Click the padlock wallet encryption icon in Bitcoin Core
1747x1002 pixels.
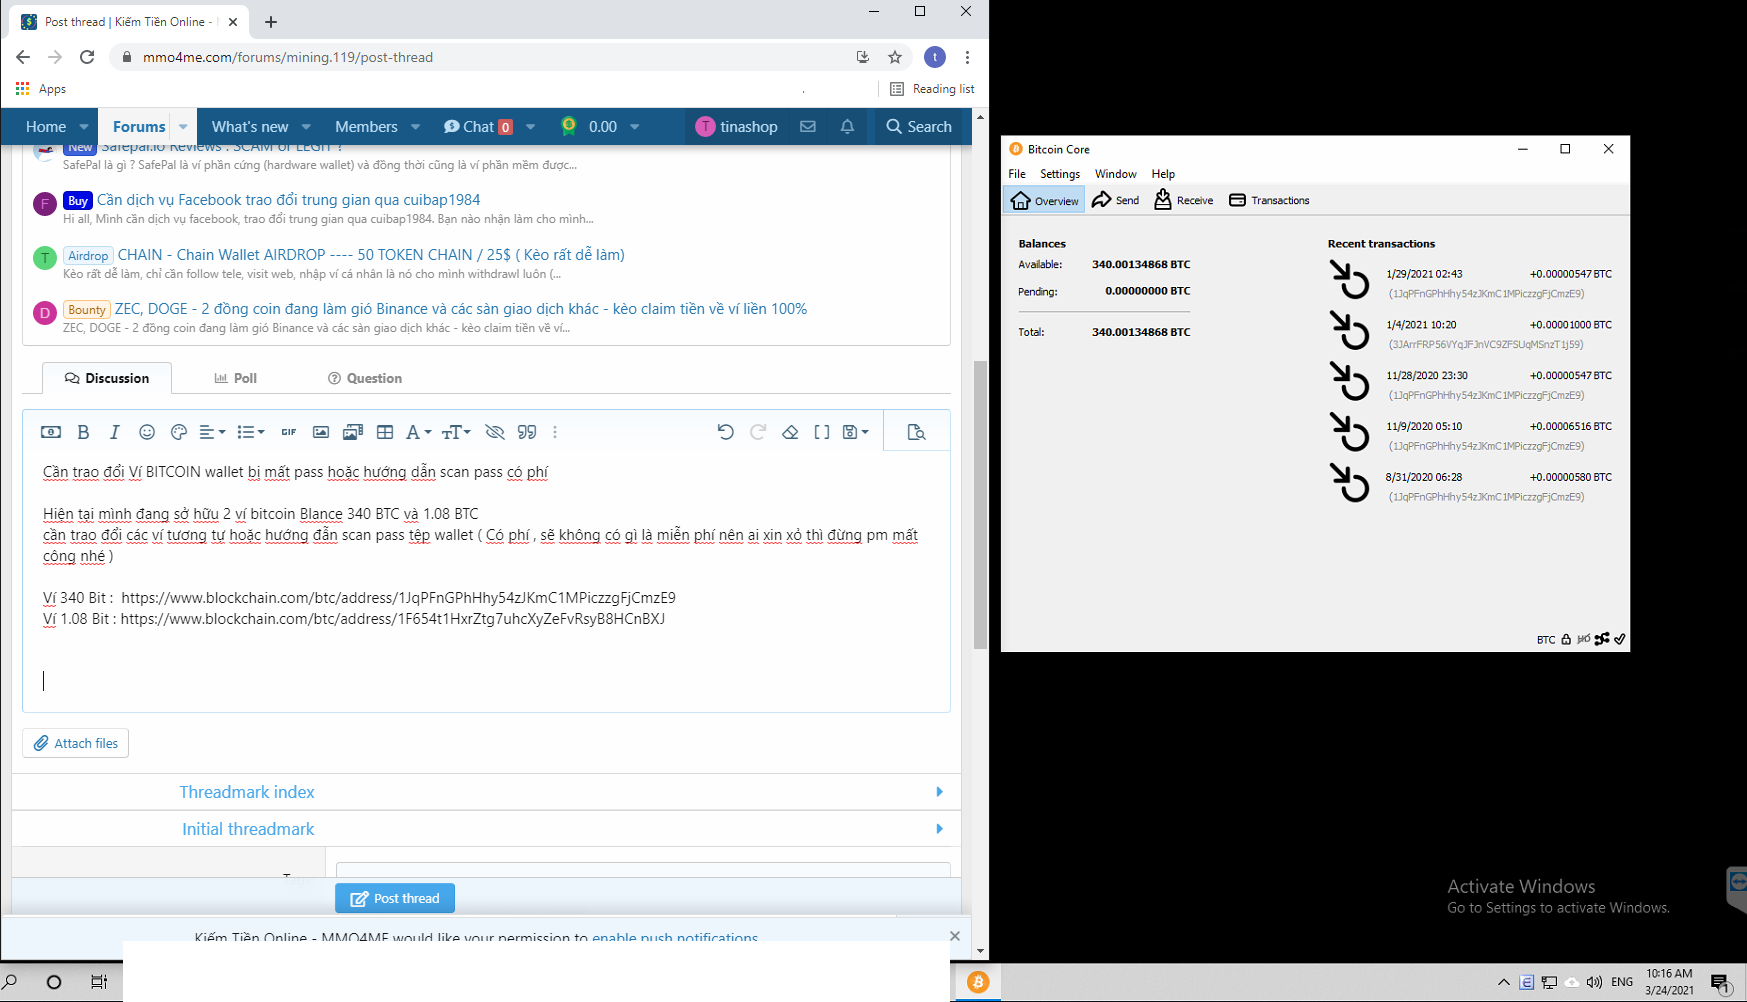1566,639
